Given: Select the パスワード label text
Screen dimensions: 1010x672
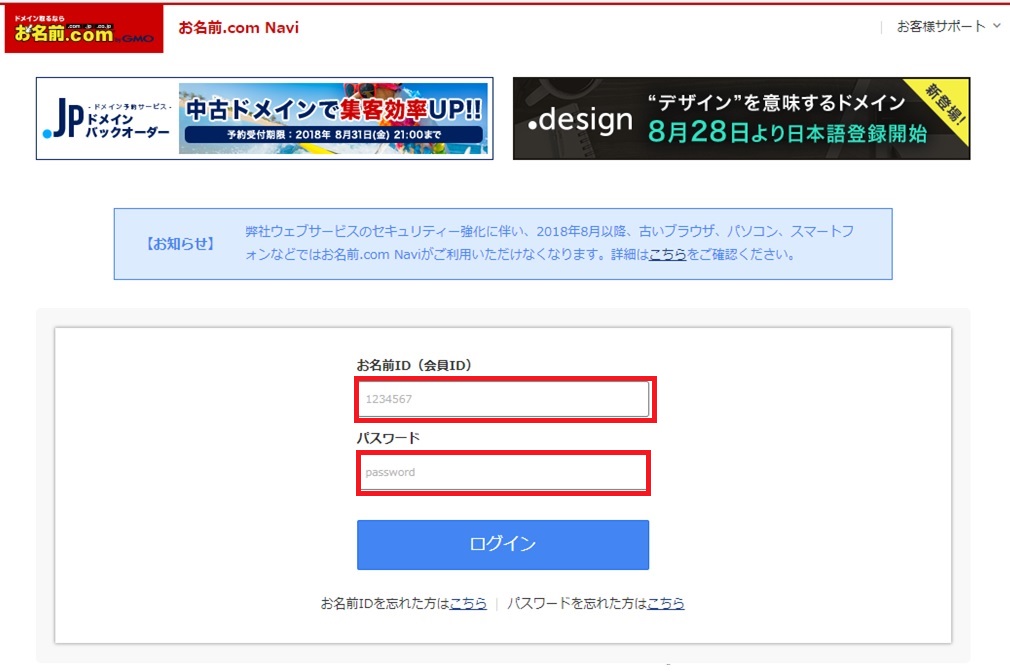Looking at the screenshot, I should tap(388, 438).
